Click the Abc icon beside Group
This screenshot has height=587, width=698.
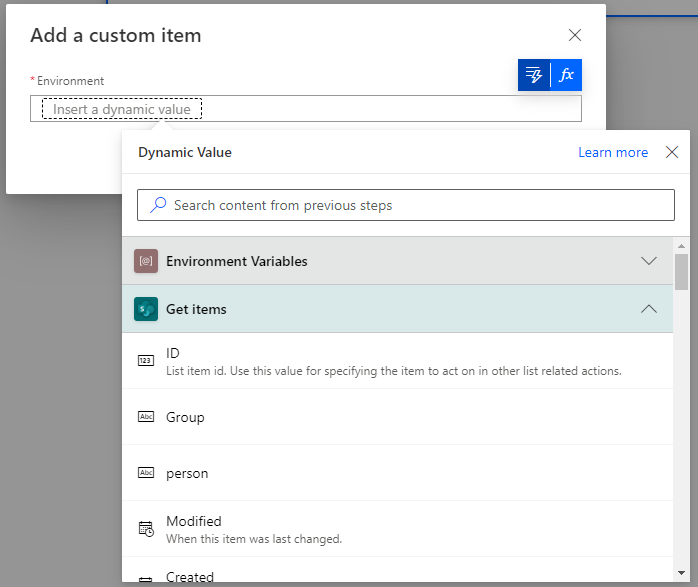[146, 417]
